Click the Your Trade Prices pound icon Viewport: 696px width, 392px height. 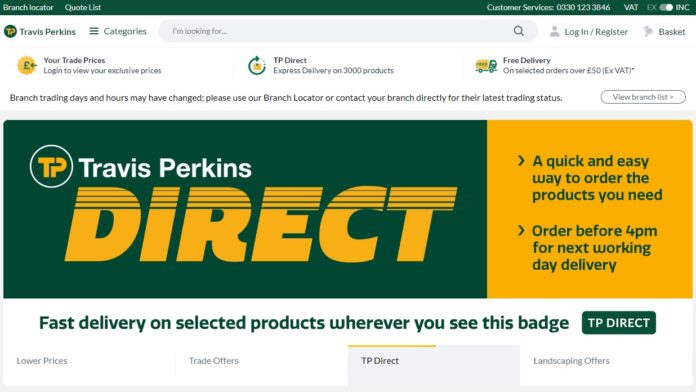click(27, 65)
